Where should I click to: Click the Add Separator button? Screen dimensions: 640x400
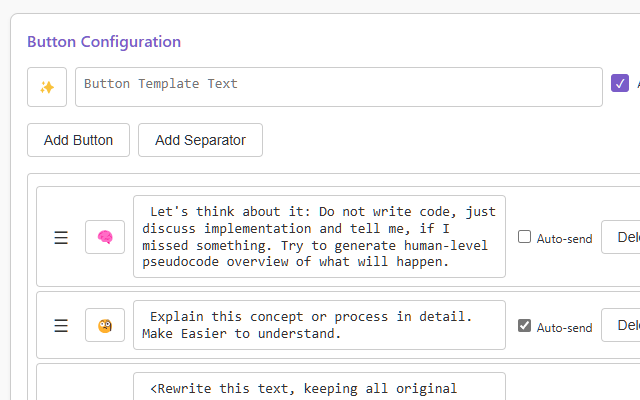(x=200, y=140)
